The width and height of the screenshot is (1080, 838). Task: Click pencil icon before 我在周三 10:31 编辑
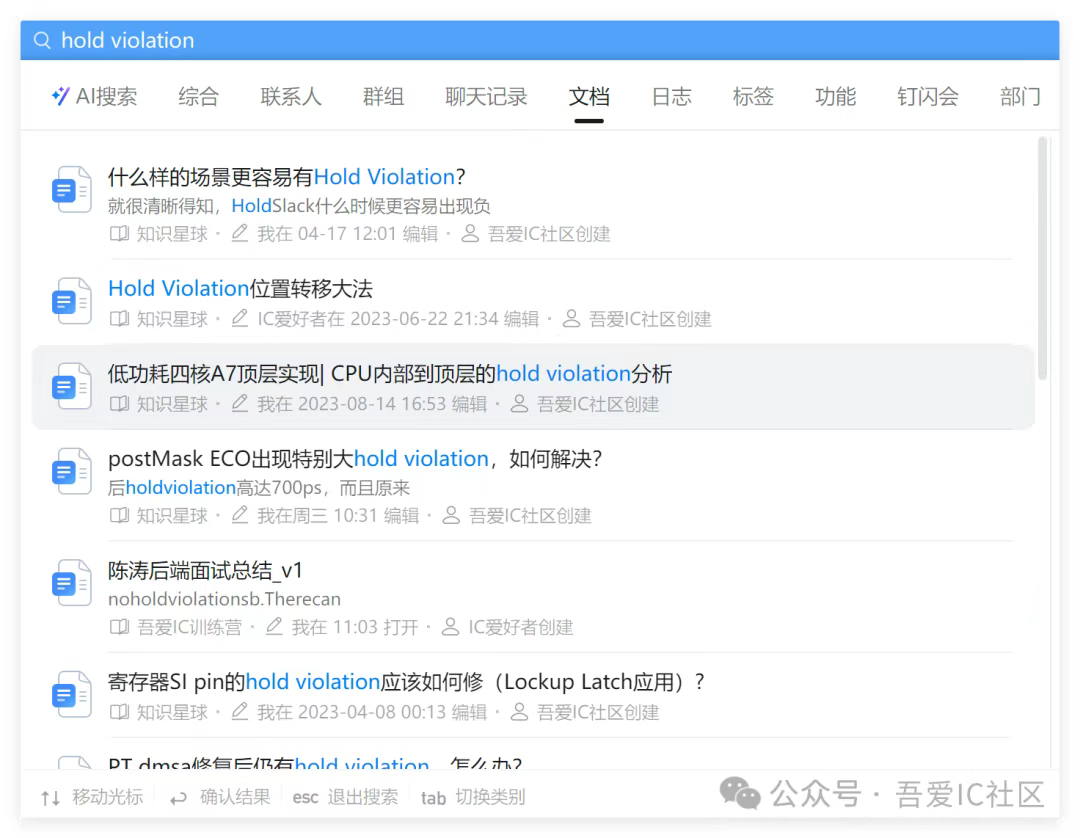[239, 515]
